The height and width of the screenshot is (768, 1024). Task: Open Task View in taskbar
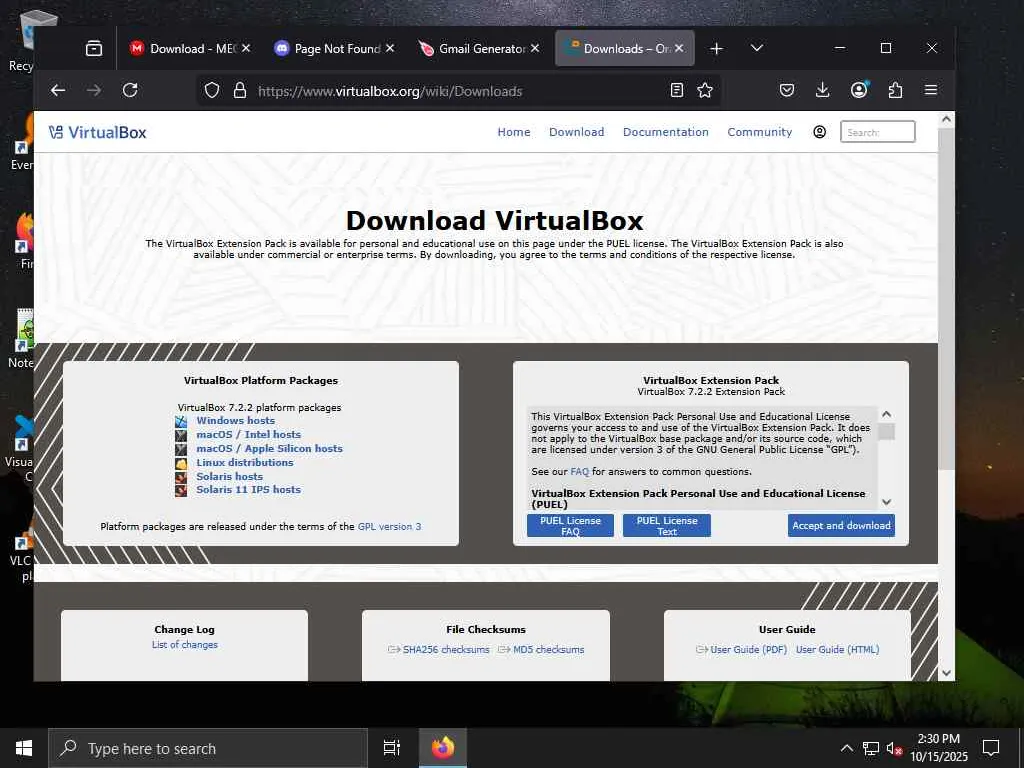coord(392,748)
